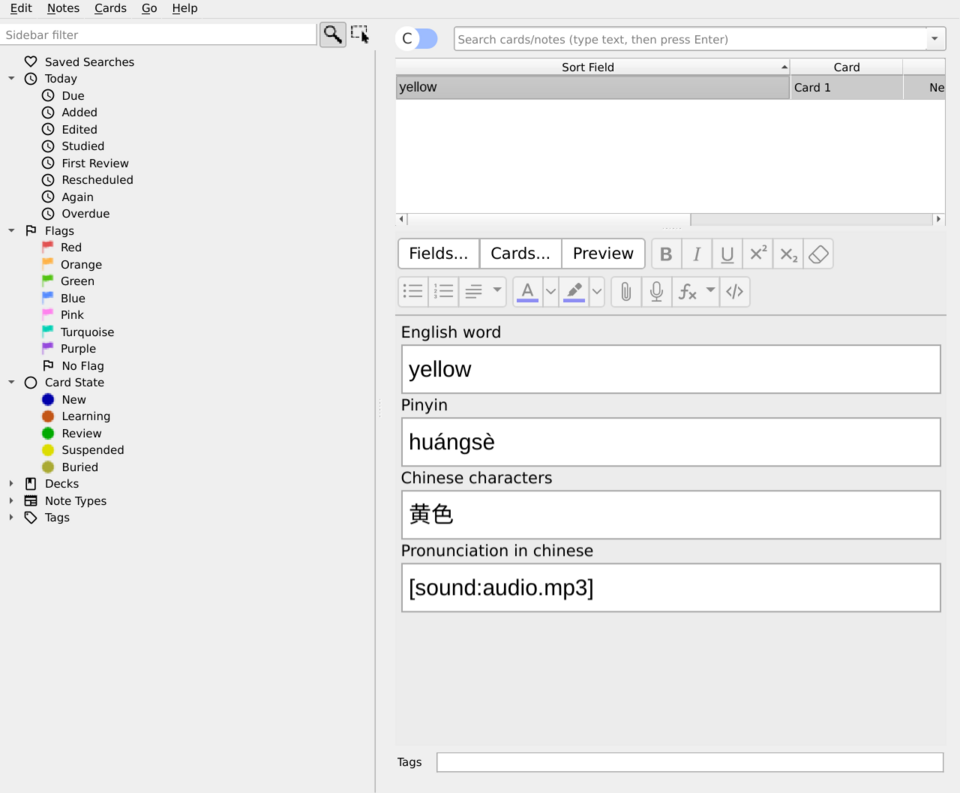
Task: Click the Preview button
Action: pyautogui.click(x=603, y=253)
